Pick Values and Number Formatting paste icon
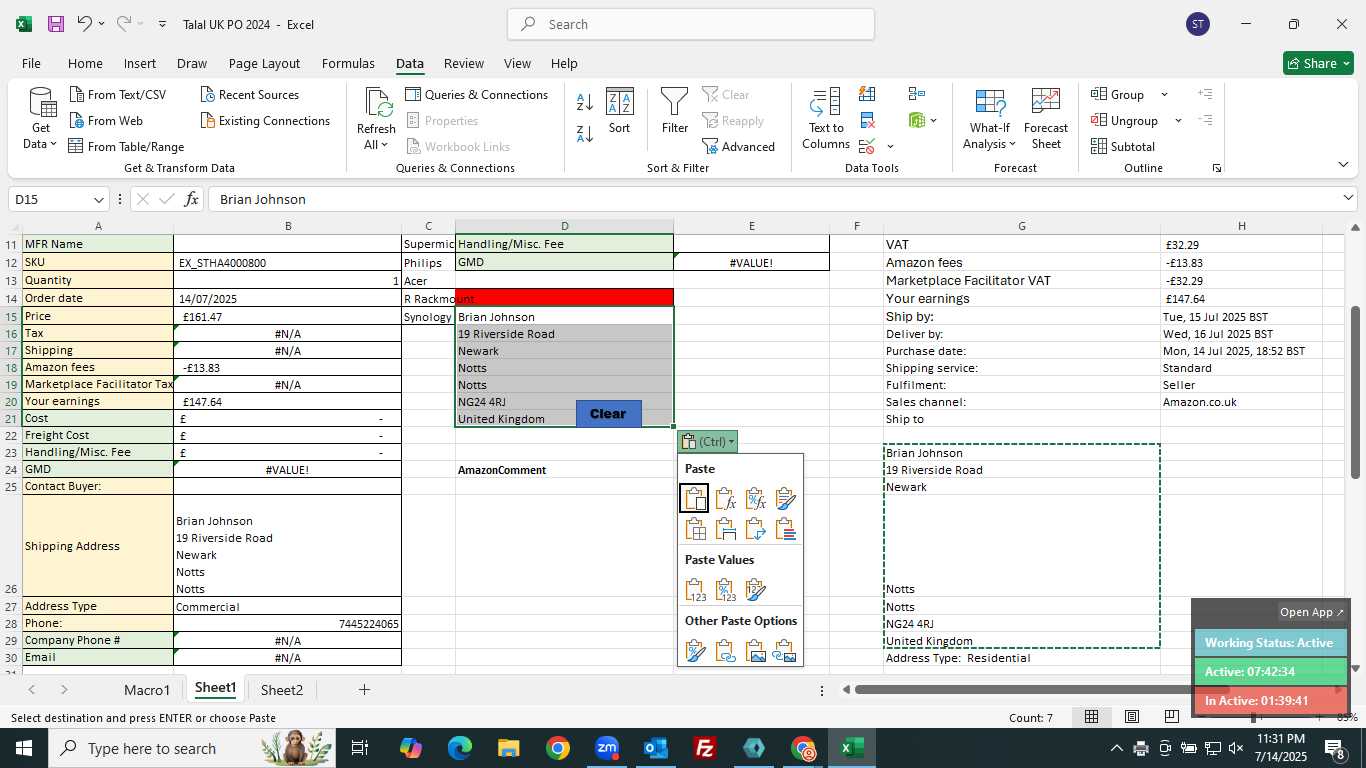 725,590
